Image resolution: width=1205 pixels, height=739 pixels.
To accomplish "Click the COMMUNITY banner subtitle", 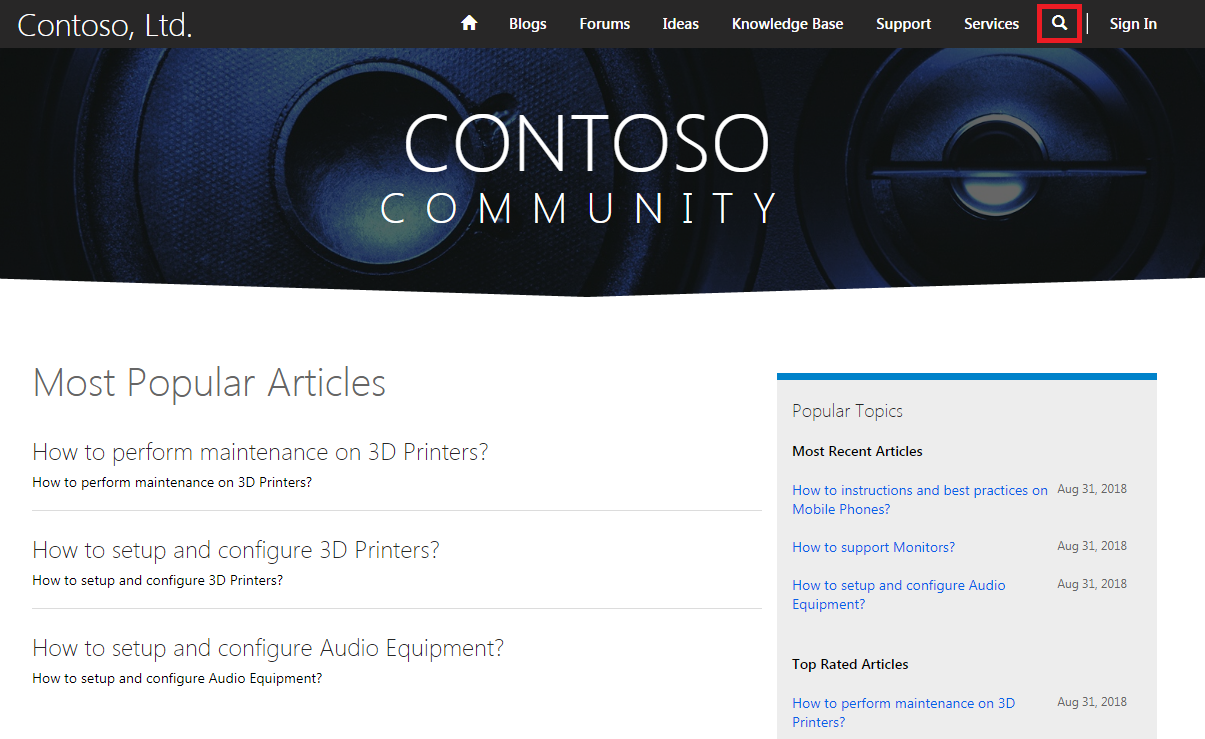I will pos(580,208).
